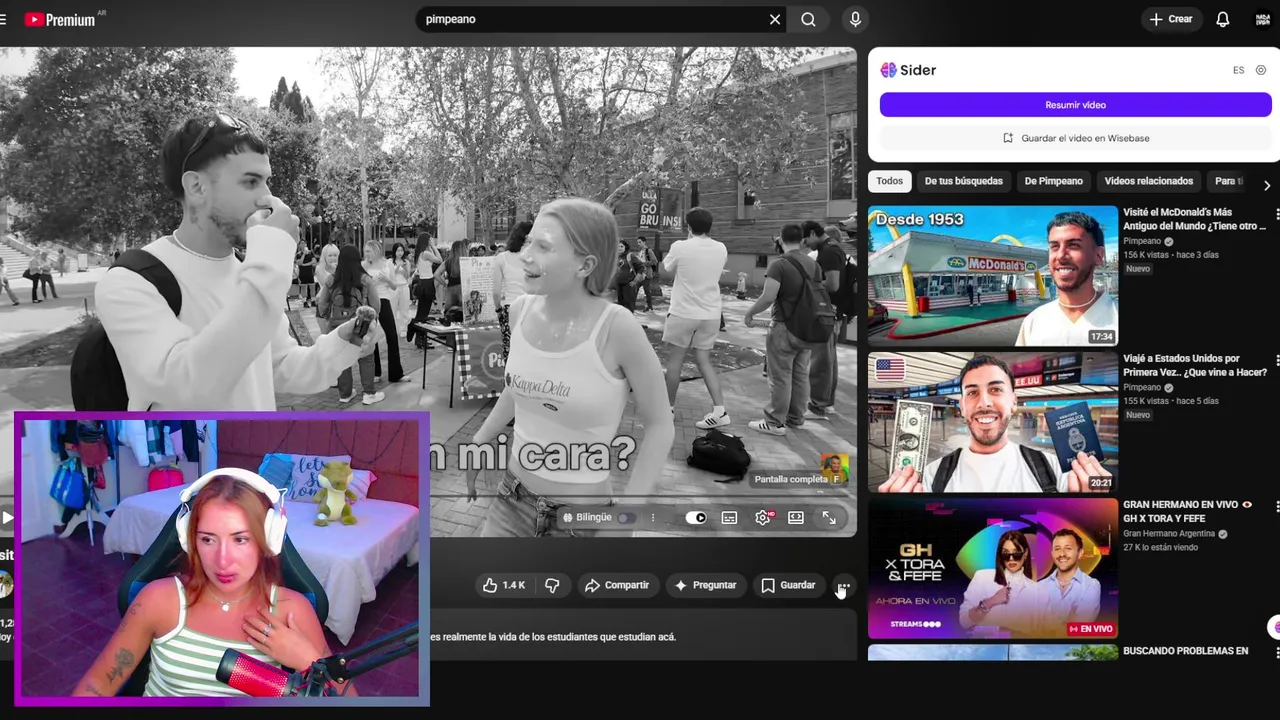The image size is (1280, 720).
Task: Open player settings gear
Action: click(763, 517)
